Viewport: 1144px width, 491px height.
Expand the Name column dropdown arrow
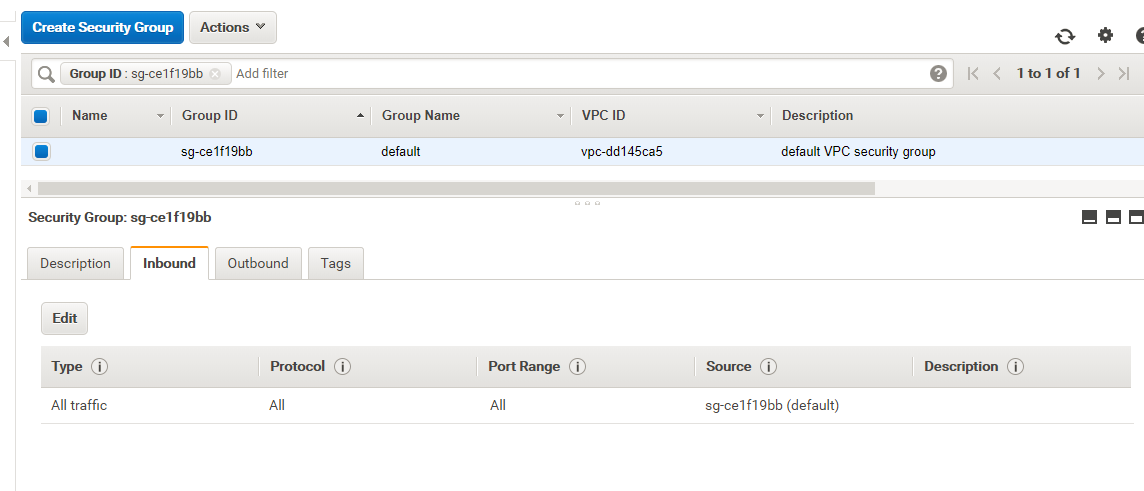tap(160, 116)
